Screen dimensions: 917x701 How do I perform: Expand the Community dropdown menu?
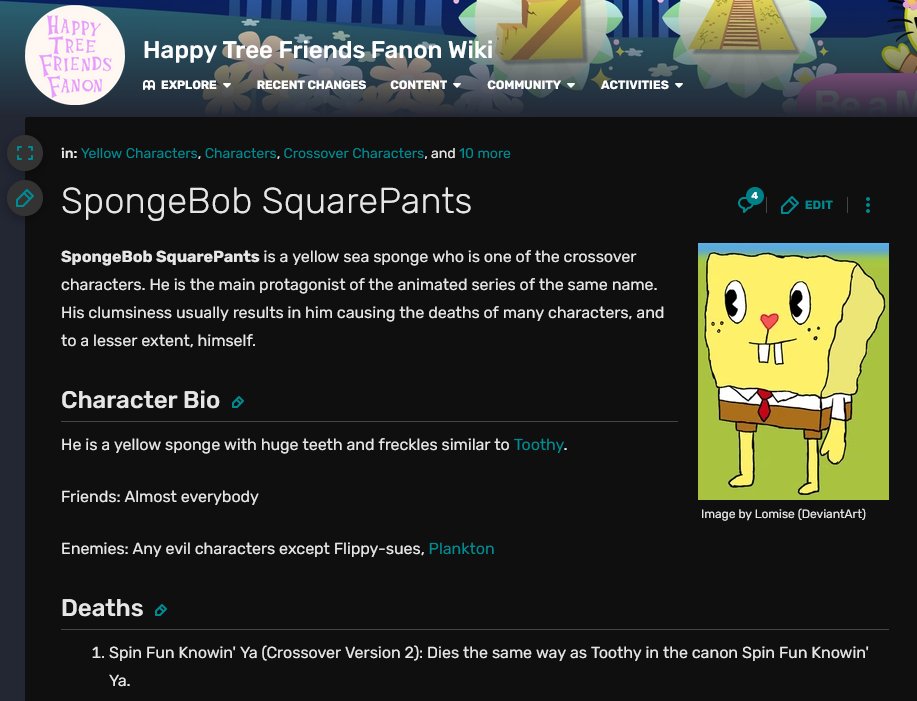pos(531,85)
